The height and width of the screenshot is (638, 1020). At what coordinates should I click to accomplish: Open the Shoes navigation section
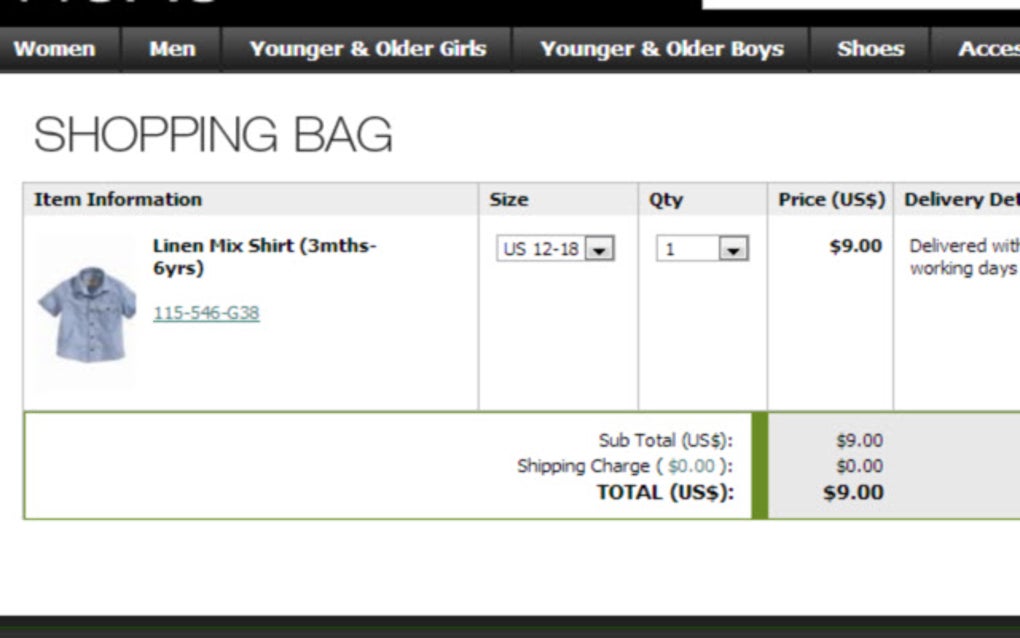[869, 48]
